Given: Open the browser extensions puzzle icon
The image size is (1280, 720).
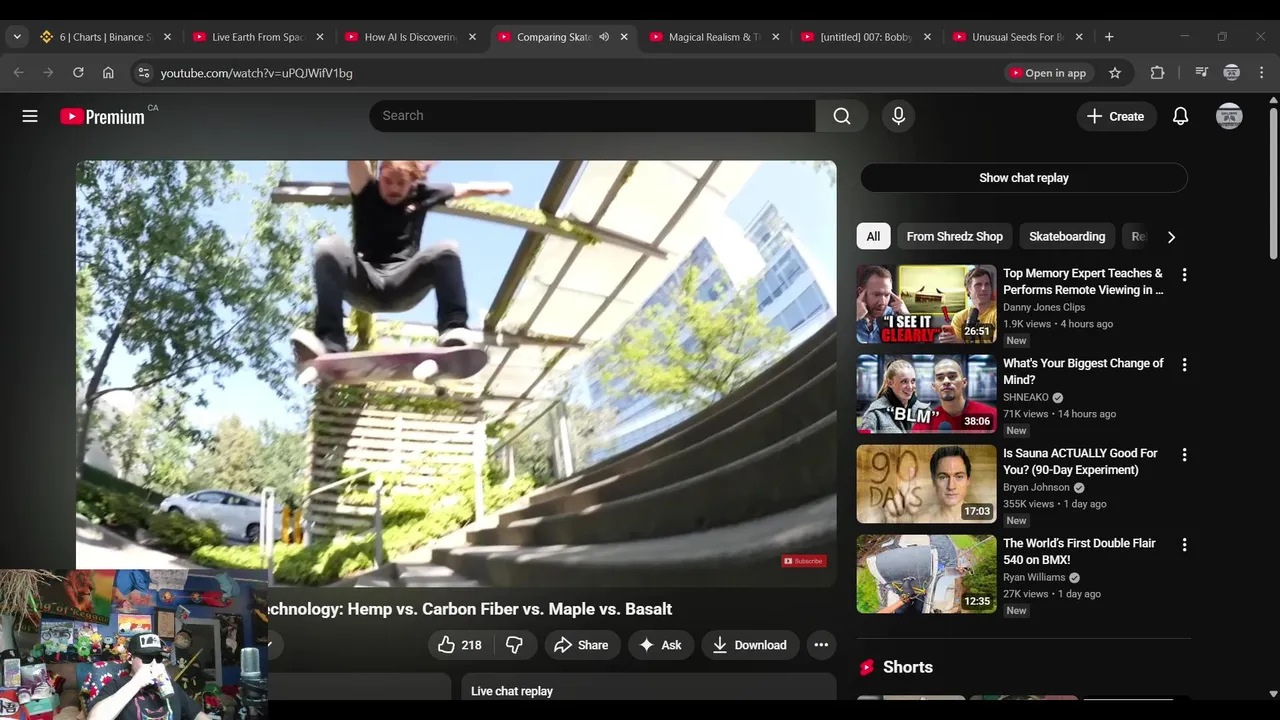Looking at the screenshot, I should pos(1157,73).
